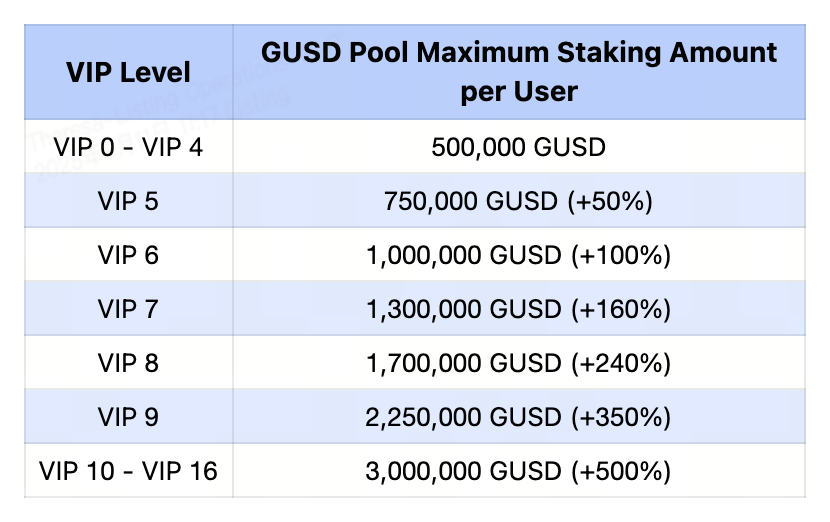Click the VIP 10 - VIP 16 cell
Image resolution: width=830 pixels, height=522 pixels.
point(128,470)
